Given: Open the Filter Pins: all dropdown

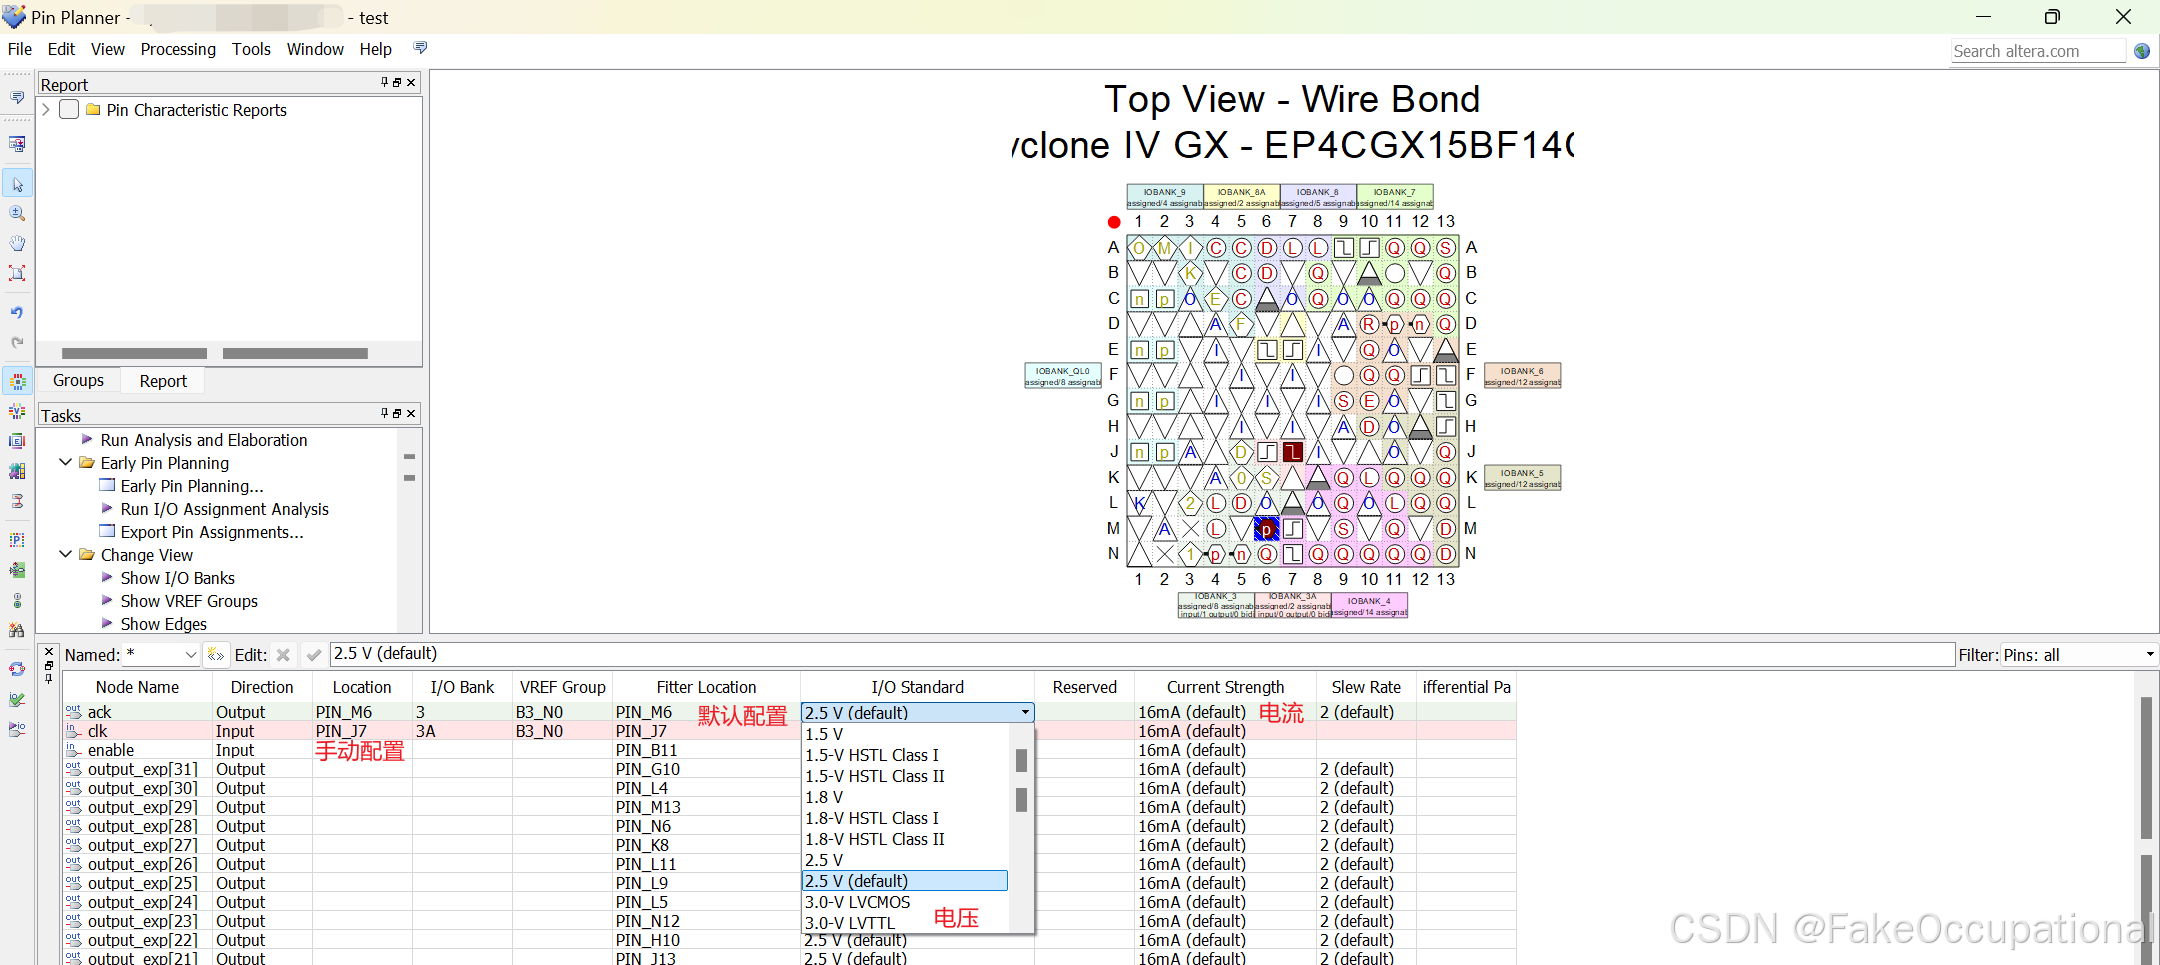Looking at the screenshot, I should 2149,655.
